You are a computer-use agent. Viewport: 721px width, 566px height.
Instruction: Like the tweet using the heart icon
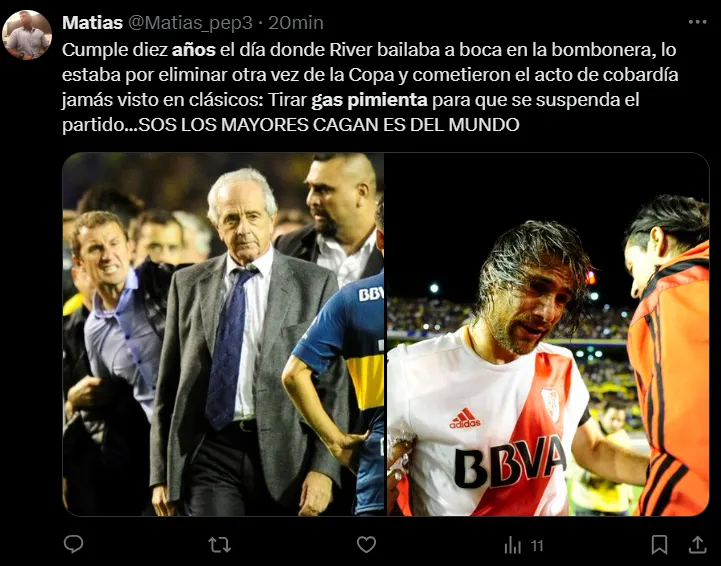tap(366, 545)
